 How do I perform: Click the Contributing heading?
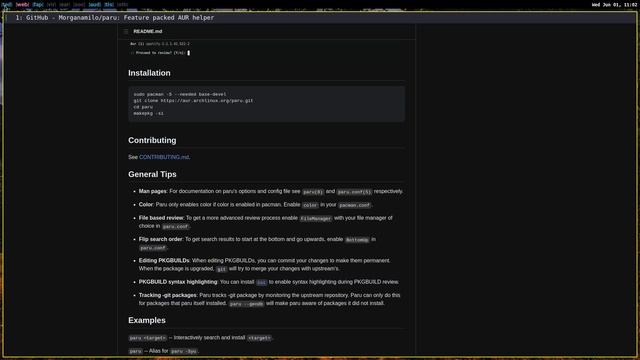tap(152, 140)
